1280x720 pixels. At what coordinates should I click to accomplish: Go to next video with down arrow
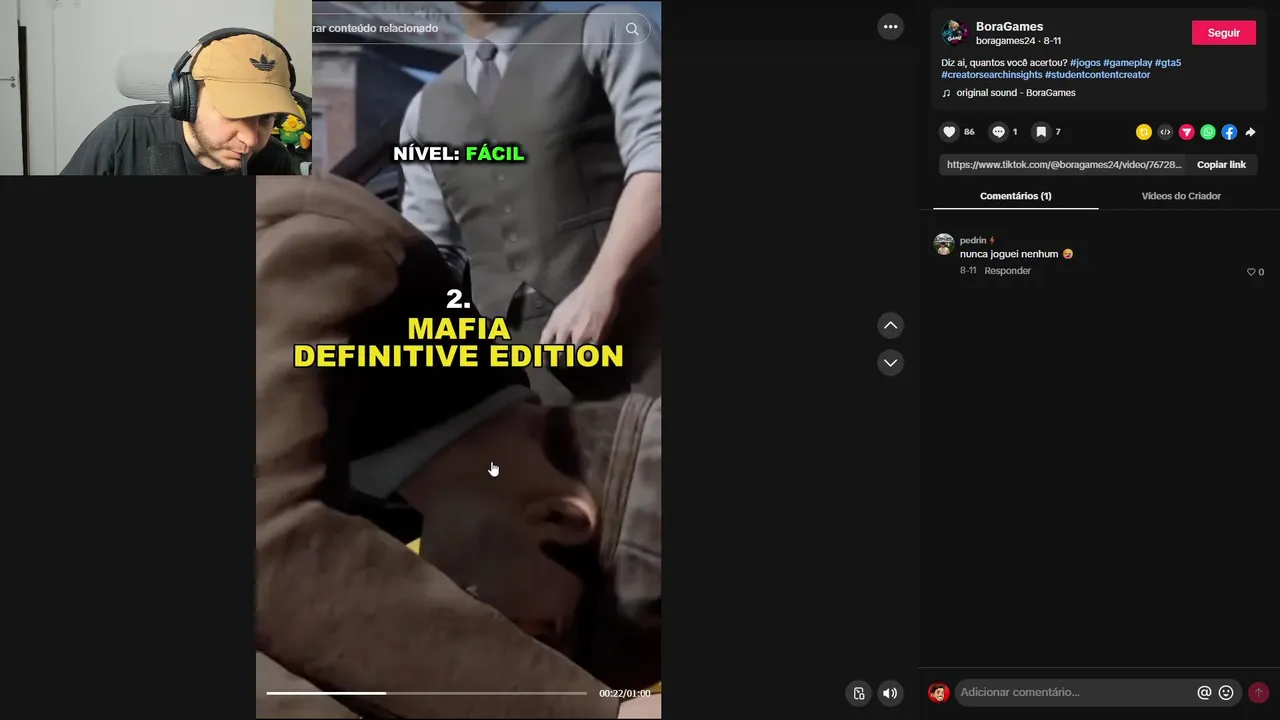[890, 362]
